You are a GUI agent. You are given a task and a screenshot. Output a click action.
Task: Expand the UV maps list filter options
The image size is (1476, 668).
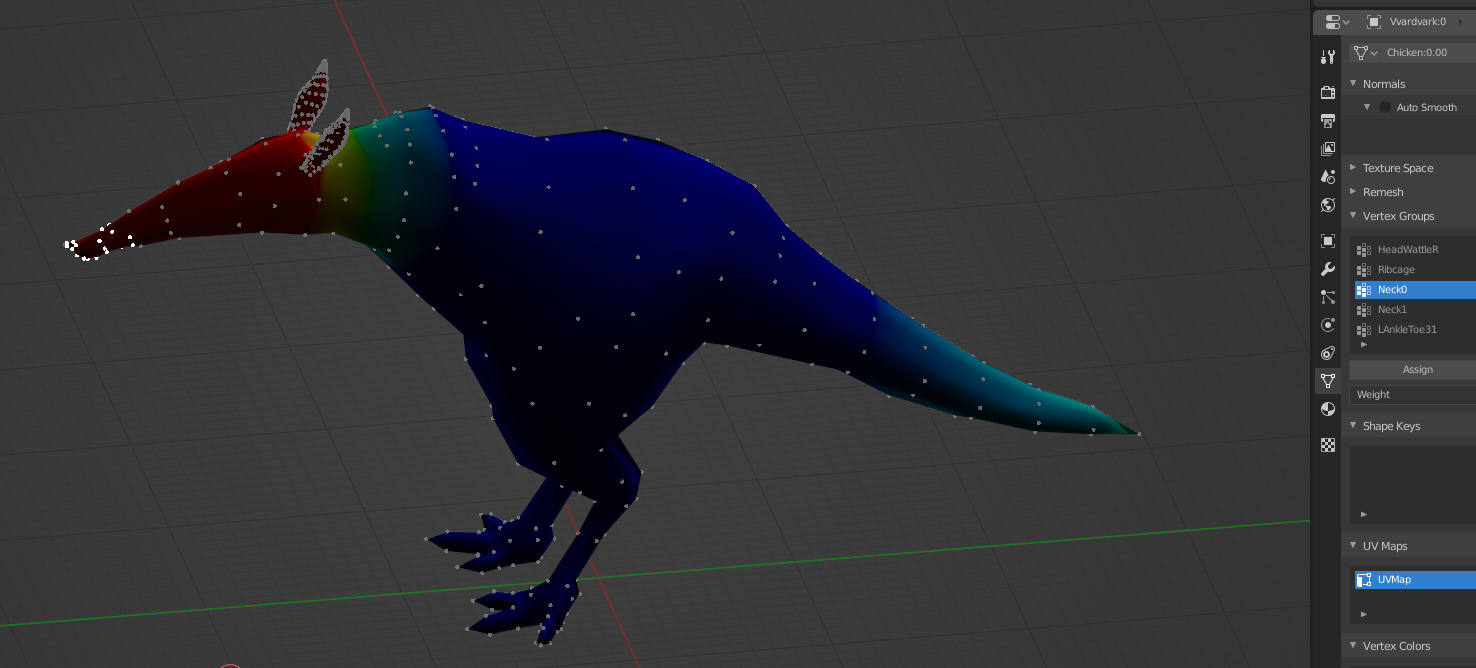point(1364,614)
